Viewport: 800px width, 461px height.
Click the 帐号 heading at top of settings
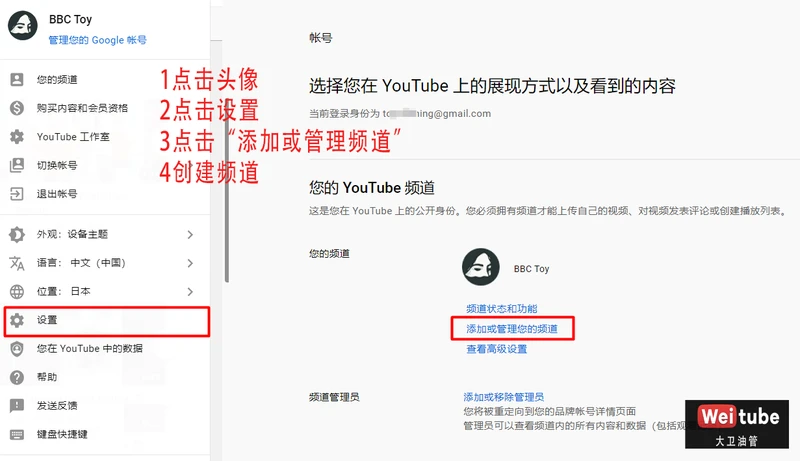tap(320, 38)
